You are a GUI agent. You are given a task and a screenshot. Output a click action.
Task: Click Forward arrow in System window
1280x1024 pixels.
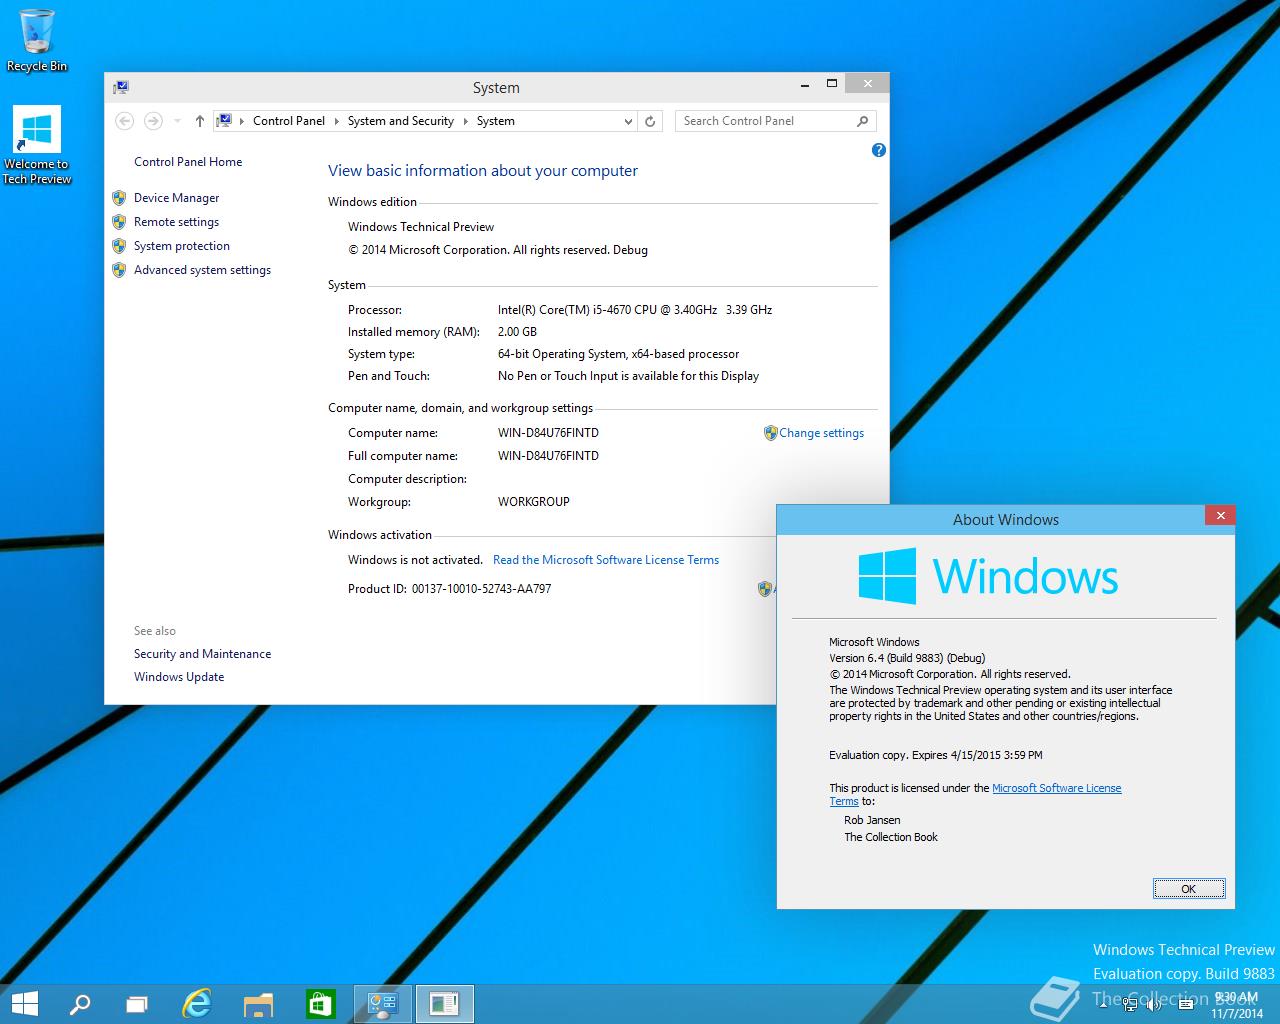coord(153,121)
